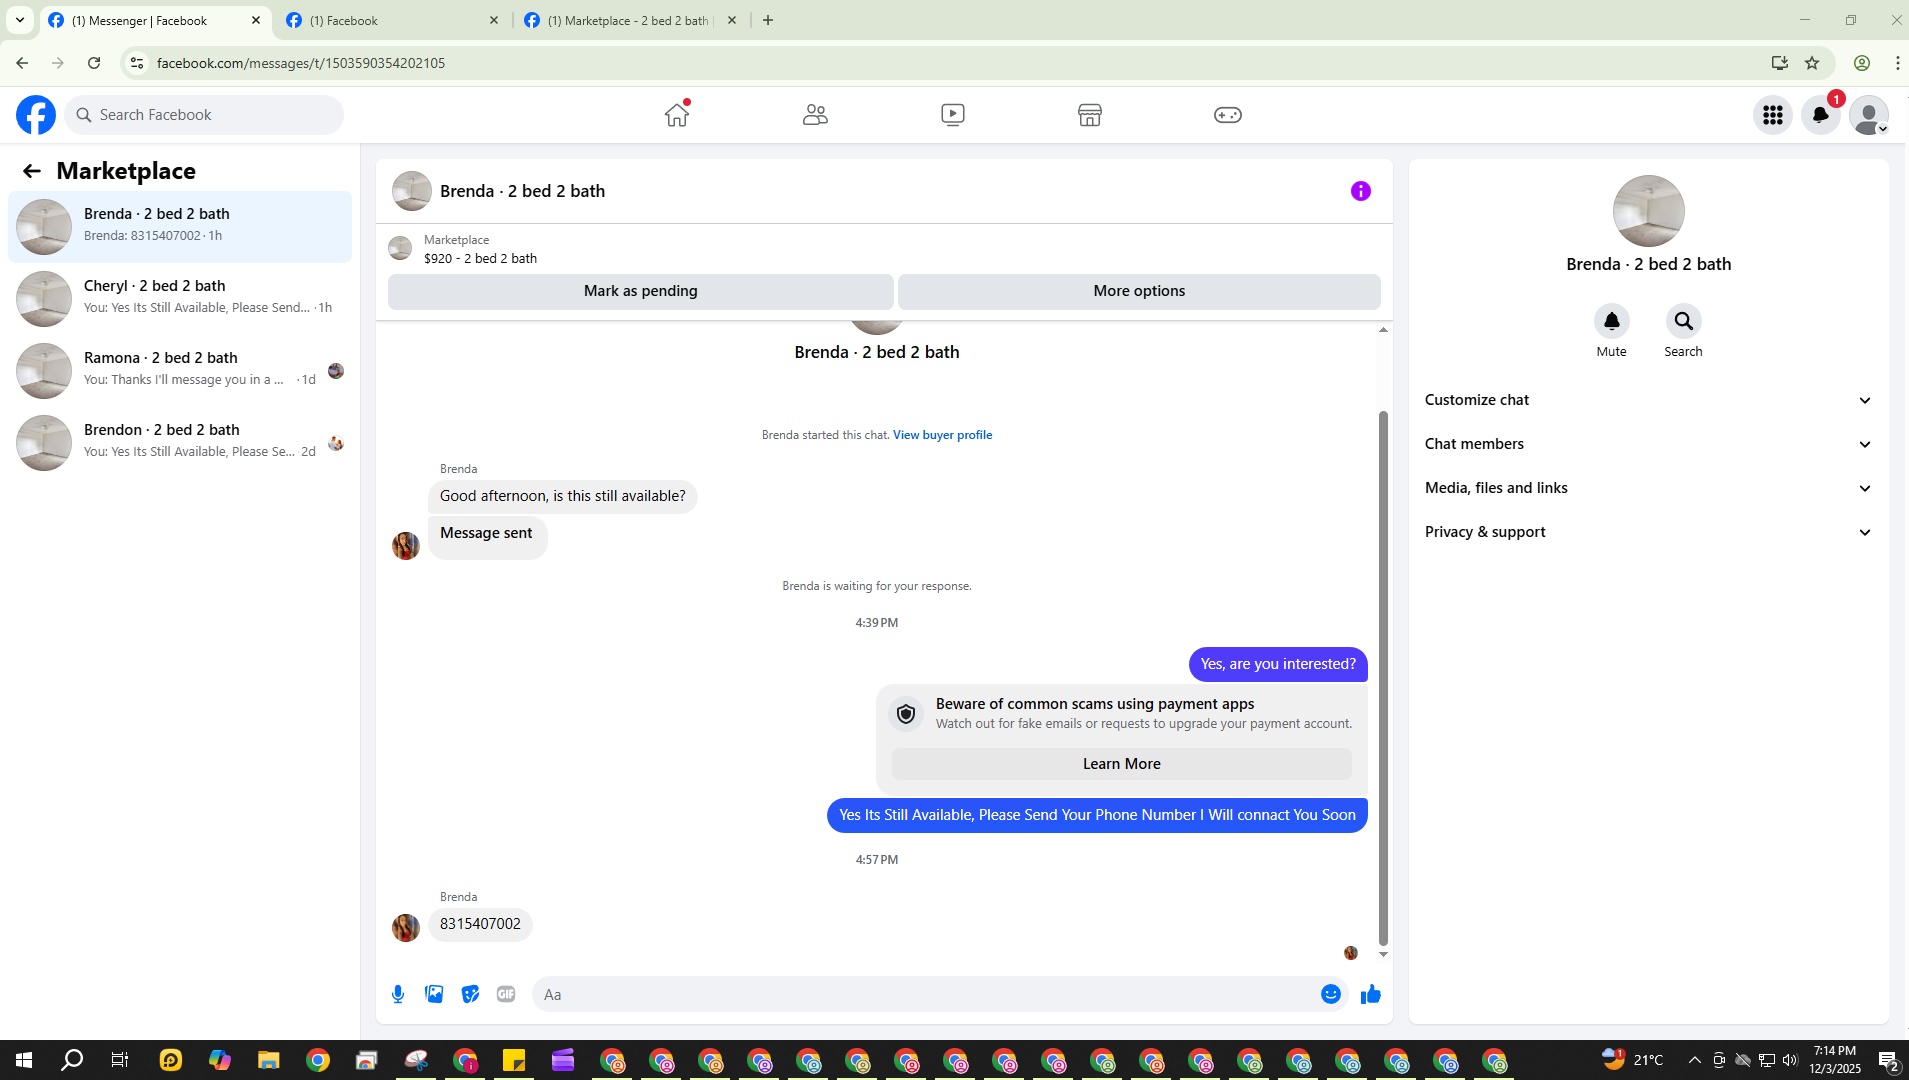Open the Marketplace storefront icon

pyautogui.click(x=1090, y=115)
